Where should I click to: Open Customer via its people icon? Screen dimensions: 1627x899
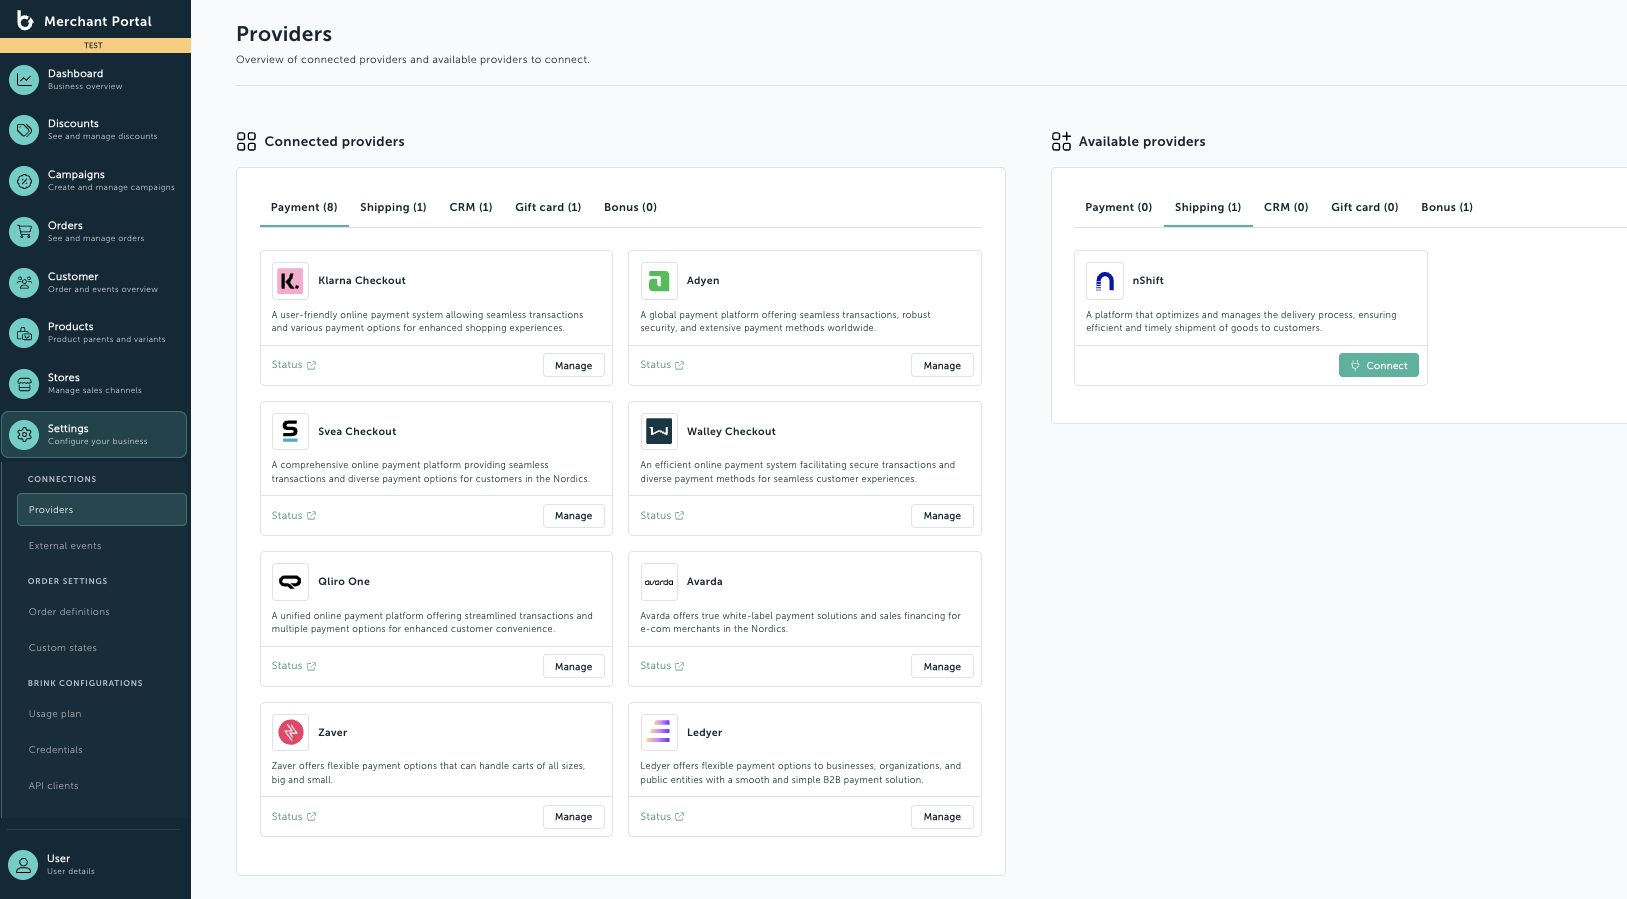coord(24,283)
